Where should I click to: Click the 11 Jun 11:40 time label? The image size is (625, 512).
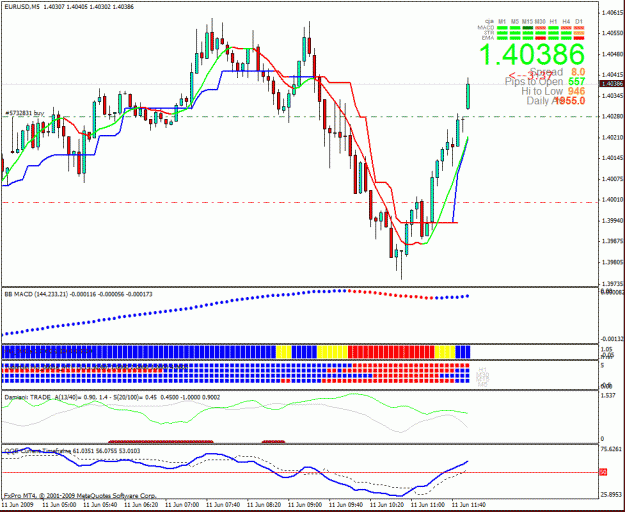(x=469, y=504)
